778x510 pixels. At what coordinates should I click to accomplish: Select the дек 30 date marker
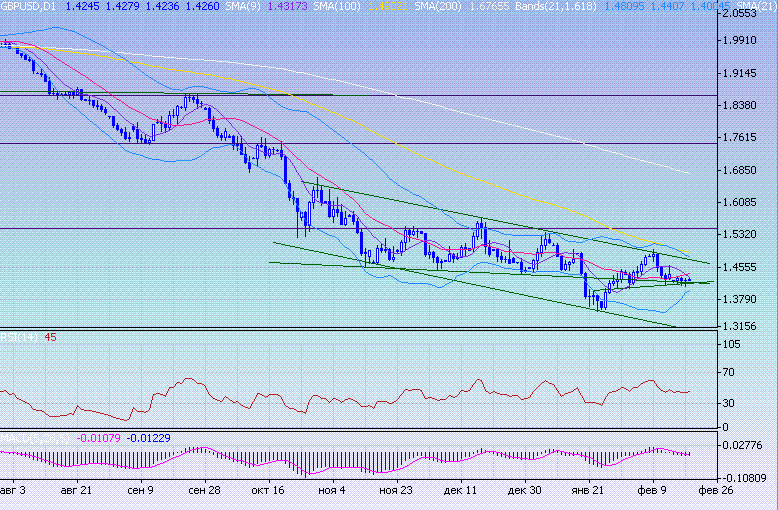point(524,492)
